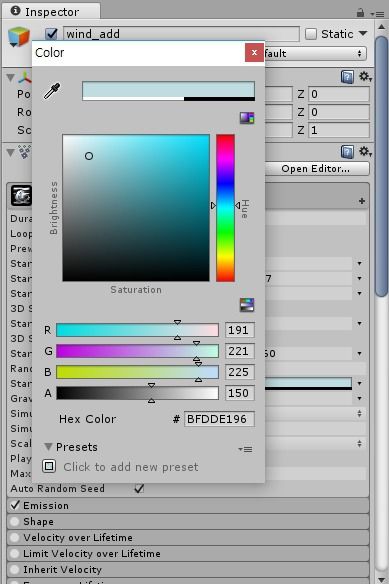389x584 pixels.
Task: Click Hex Color field BFDDE196
Action: tap(219, 419)
